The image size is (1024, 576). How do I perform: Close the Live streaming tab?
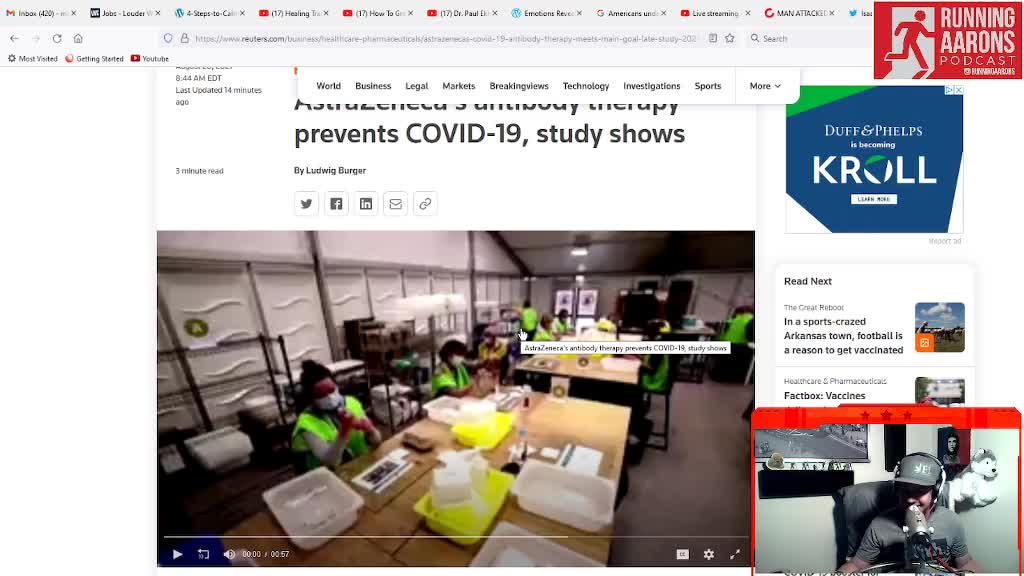[x=748, y=13]
